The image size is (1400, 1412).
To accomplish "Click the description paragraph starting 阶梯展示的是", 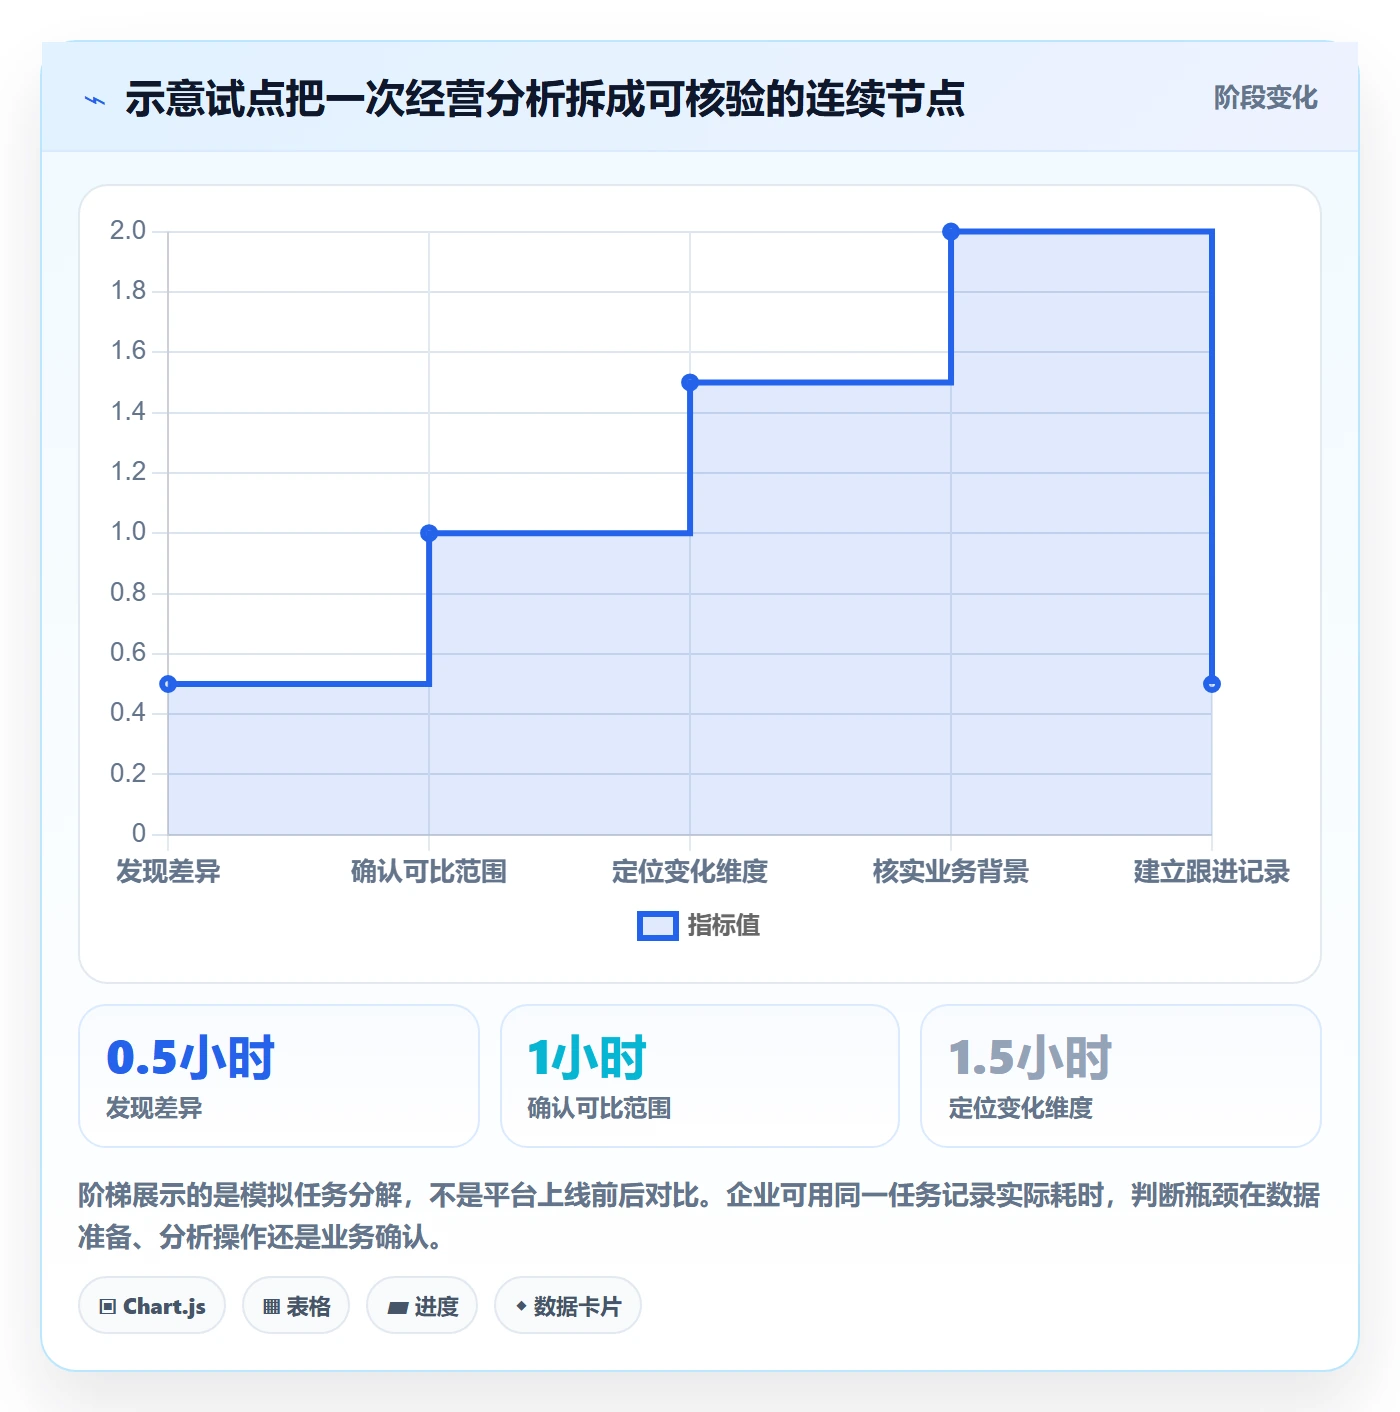I will tap(699, 1216).
